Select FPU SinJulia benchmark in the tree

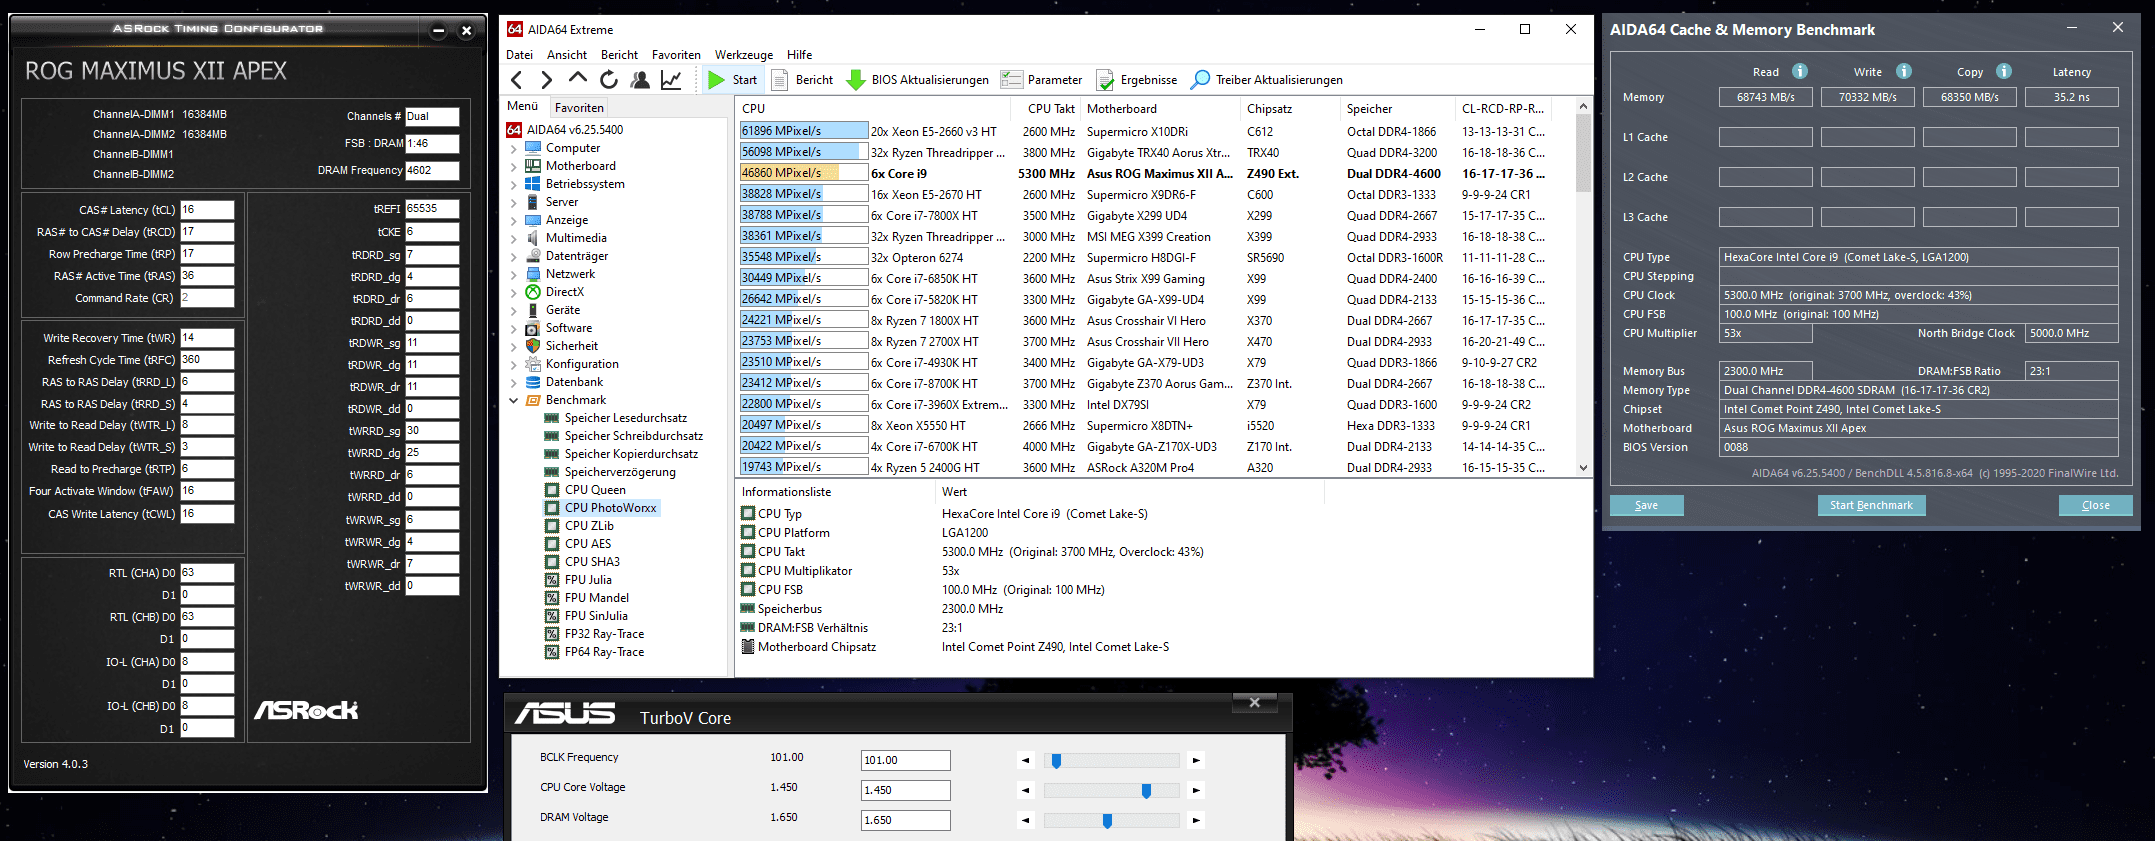coord(596,616)
